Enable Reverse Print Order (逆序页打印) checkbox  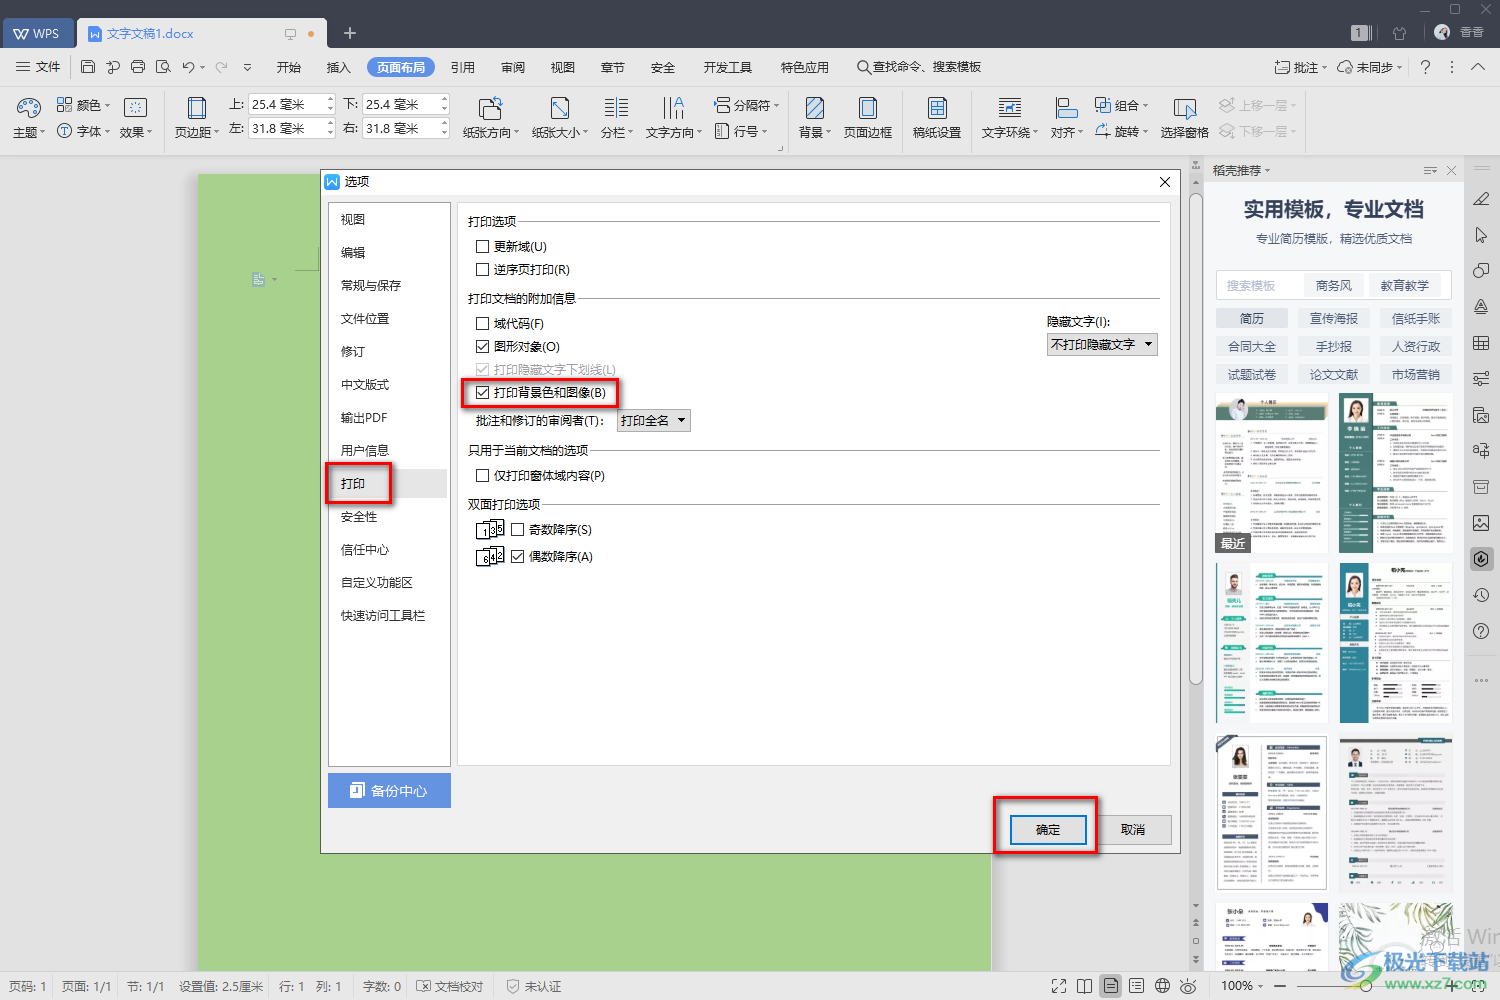(482, 269)
